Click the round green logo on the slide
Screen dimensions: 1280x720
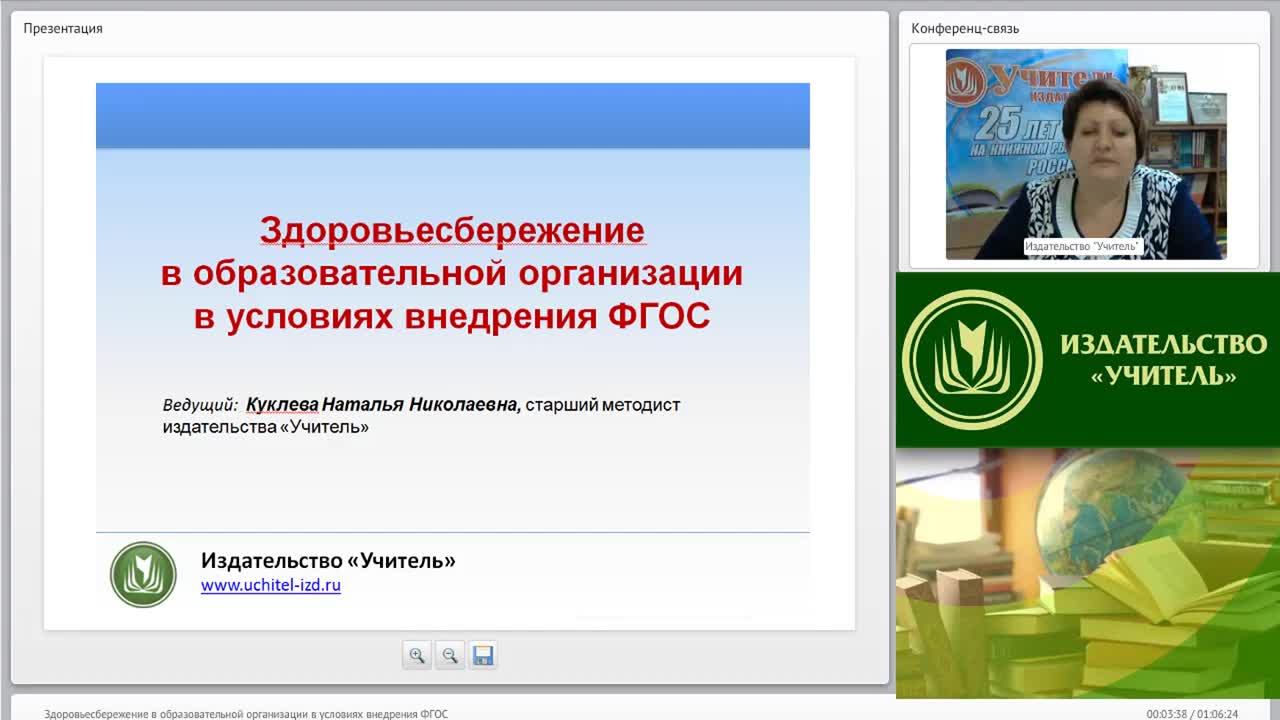[143, 574]
